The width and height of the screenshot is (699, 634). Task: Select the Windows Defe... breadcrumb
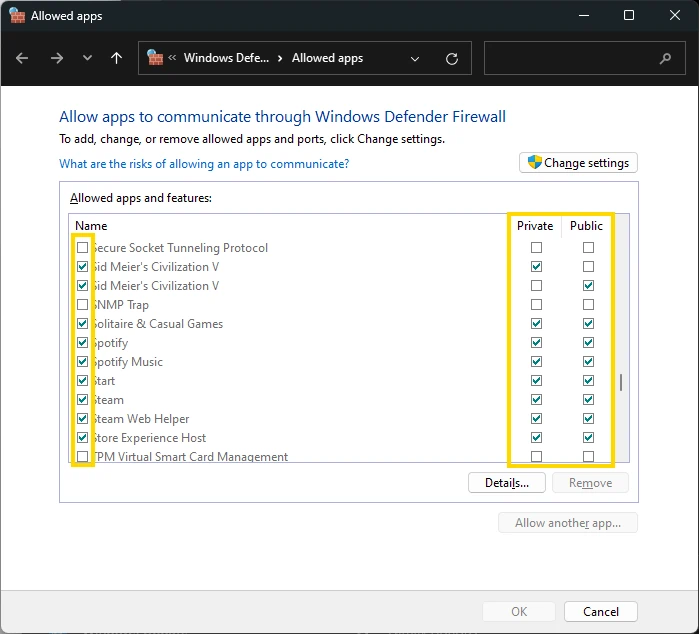(226, 58)
